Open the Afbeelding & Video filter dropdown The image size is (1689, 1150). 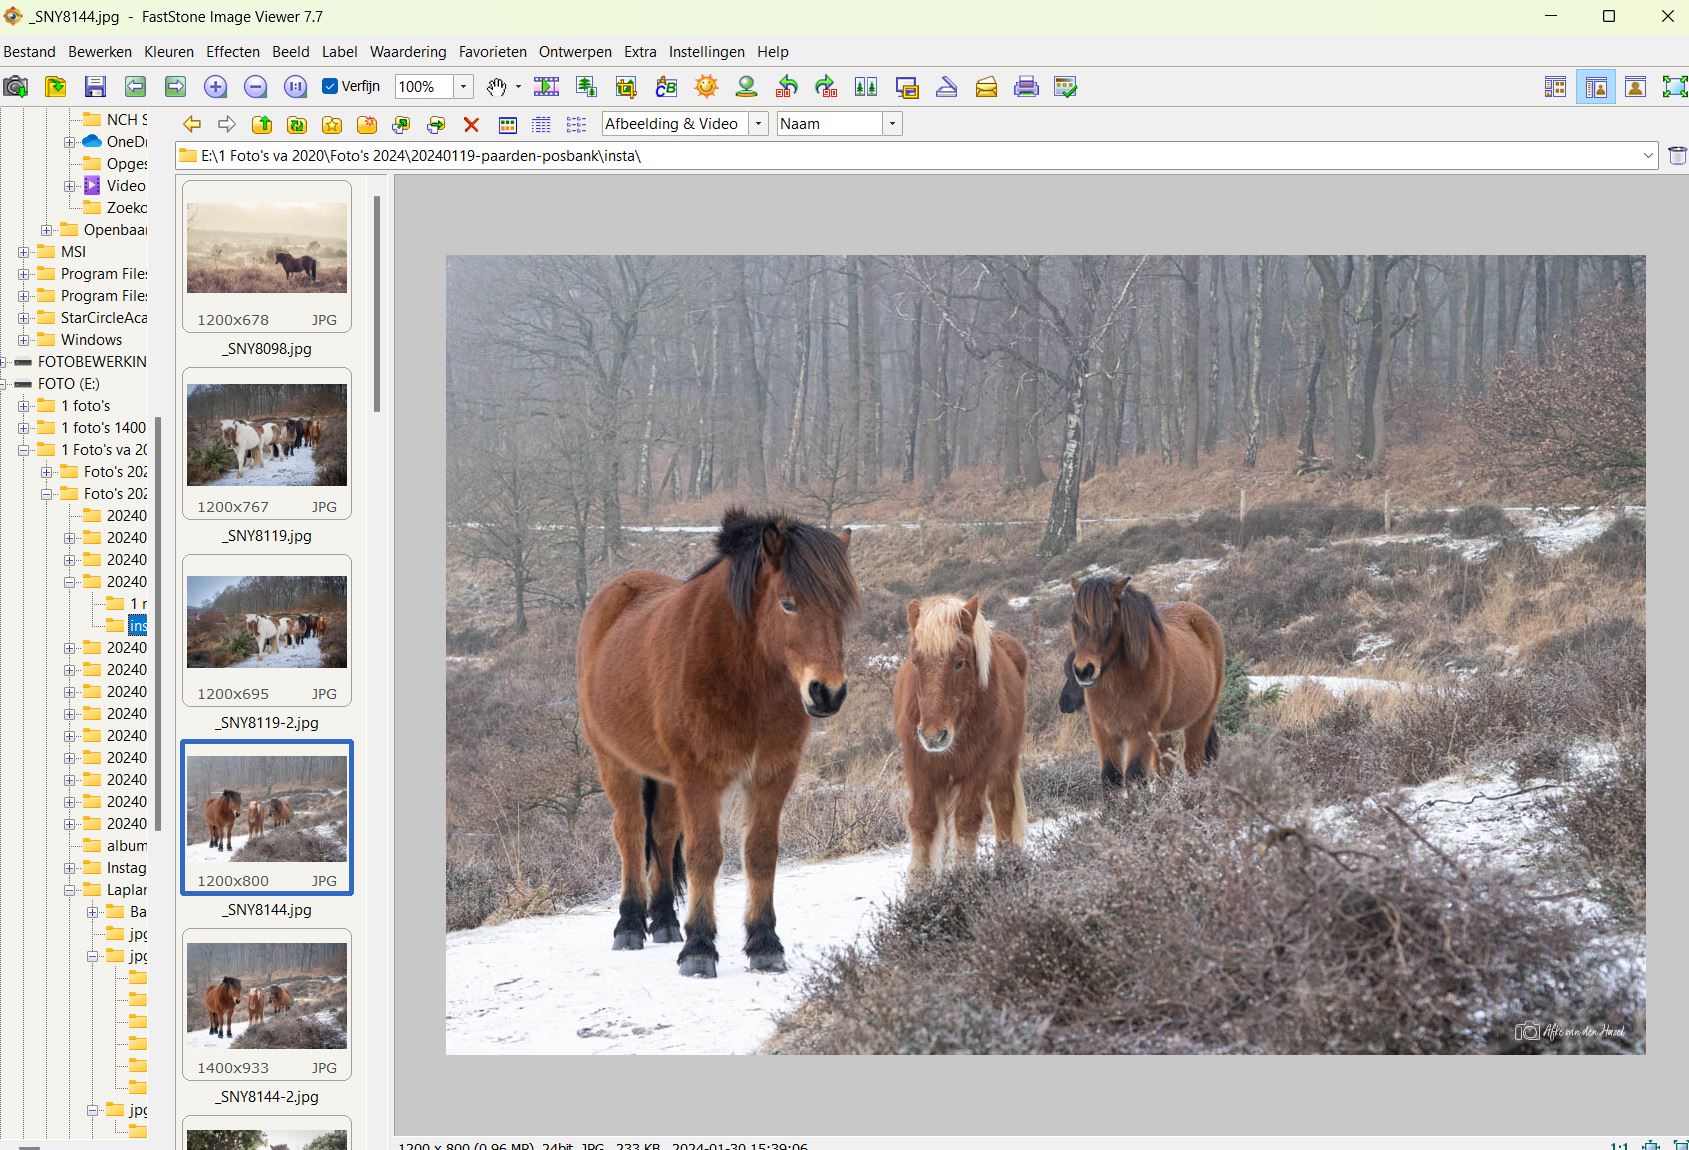click(x=758, y=124)
